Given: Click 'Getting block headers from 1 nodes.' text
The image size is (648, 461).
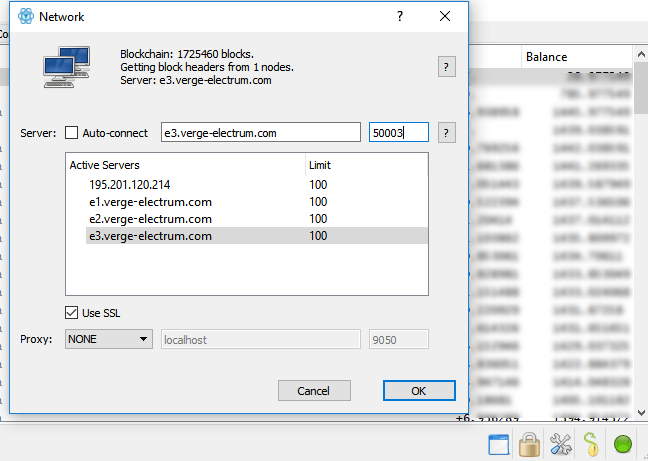Looking at the screenshot, I should [207, 67].
